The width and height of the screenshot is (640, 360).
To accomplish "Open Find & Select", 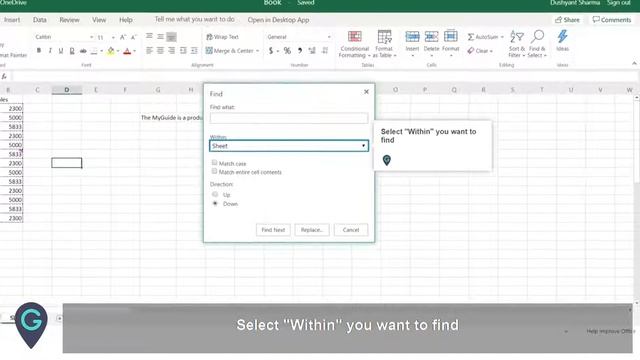I will coord(537,44).
